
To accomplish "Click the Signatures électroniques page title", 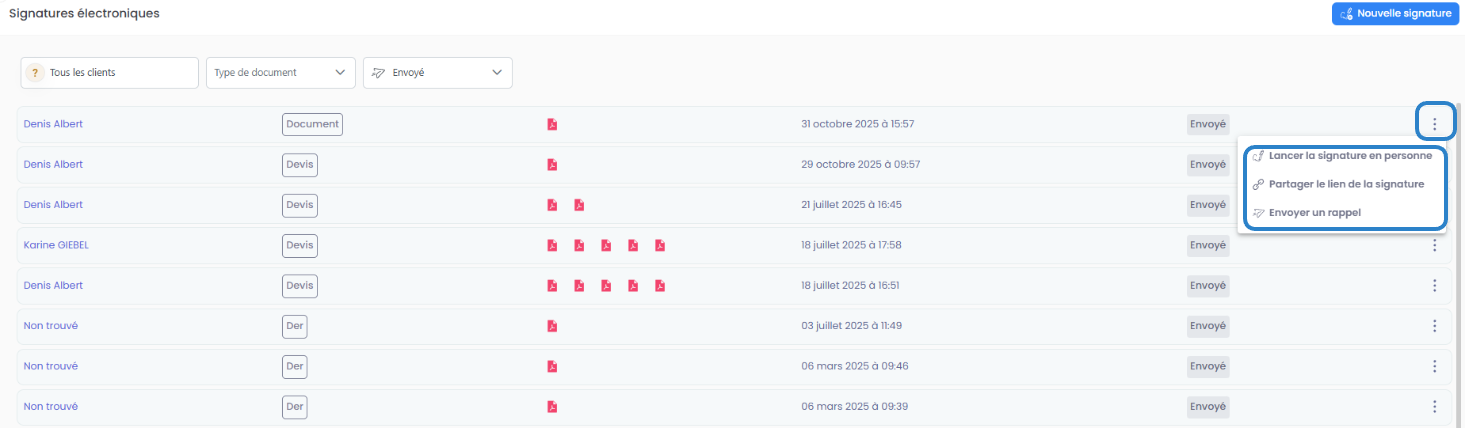I will [84, 13].
